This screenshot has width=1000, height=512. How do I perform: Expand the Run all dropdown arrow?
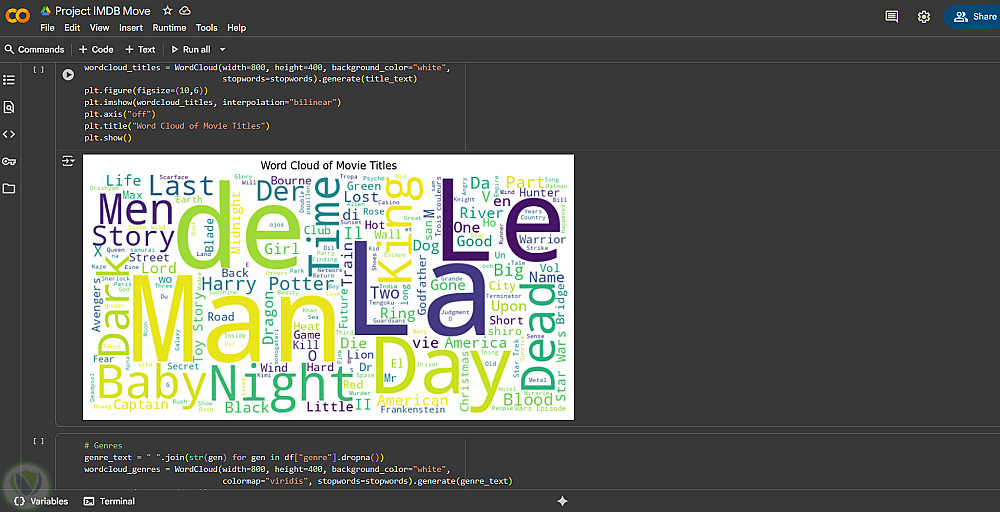[223, 50]
